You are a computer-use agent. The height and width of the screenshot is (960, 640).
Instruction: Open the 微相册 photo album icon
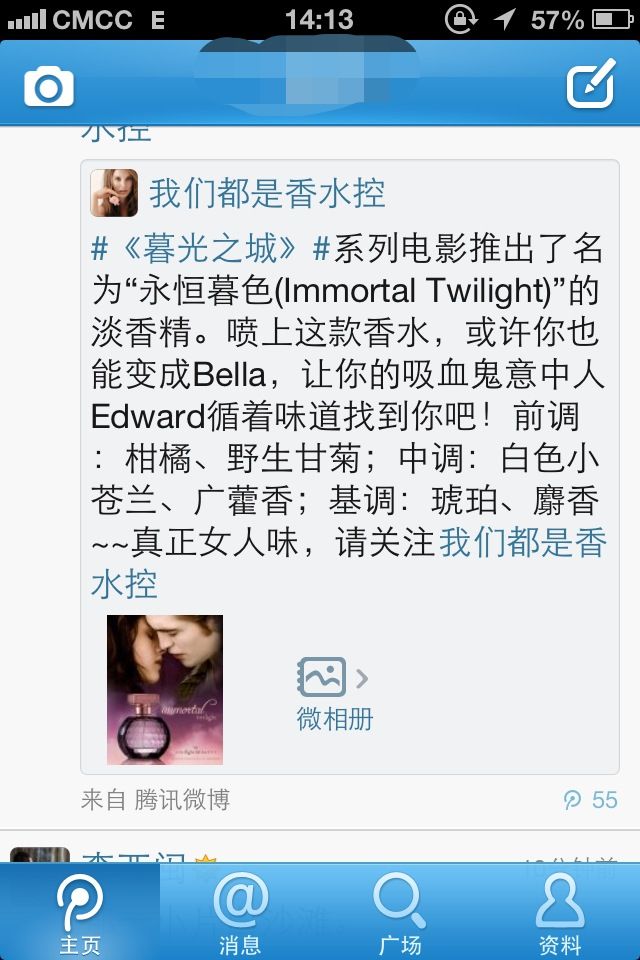(321, 677)
